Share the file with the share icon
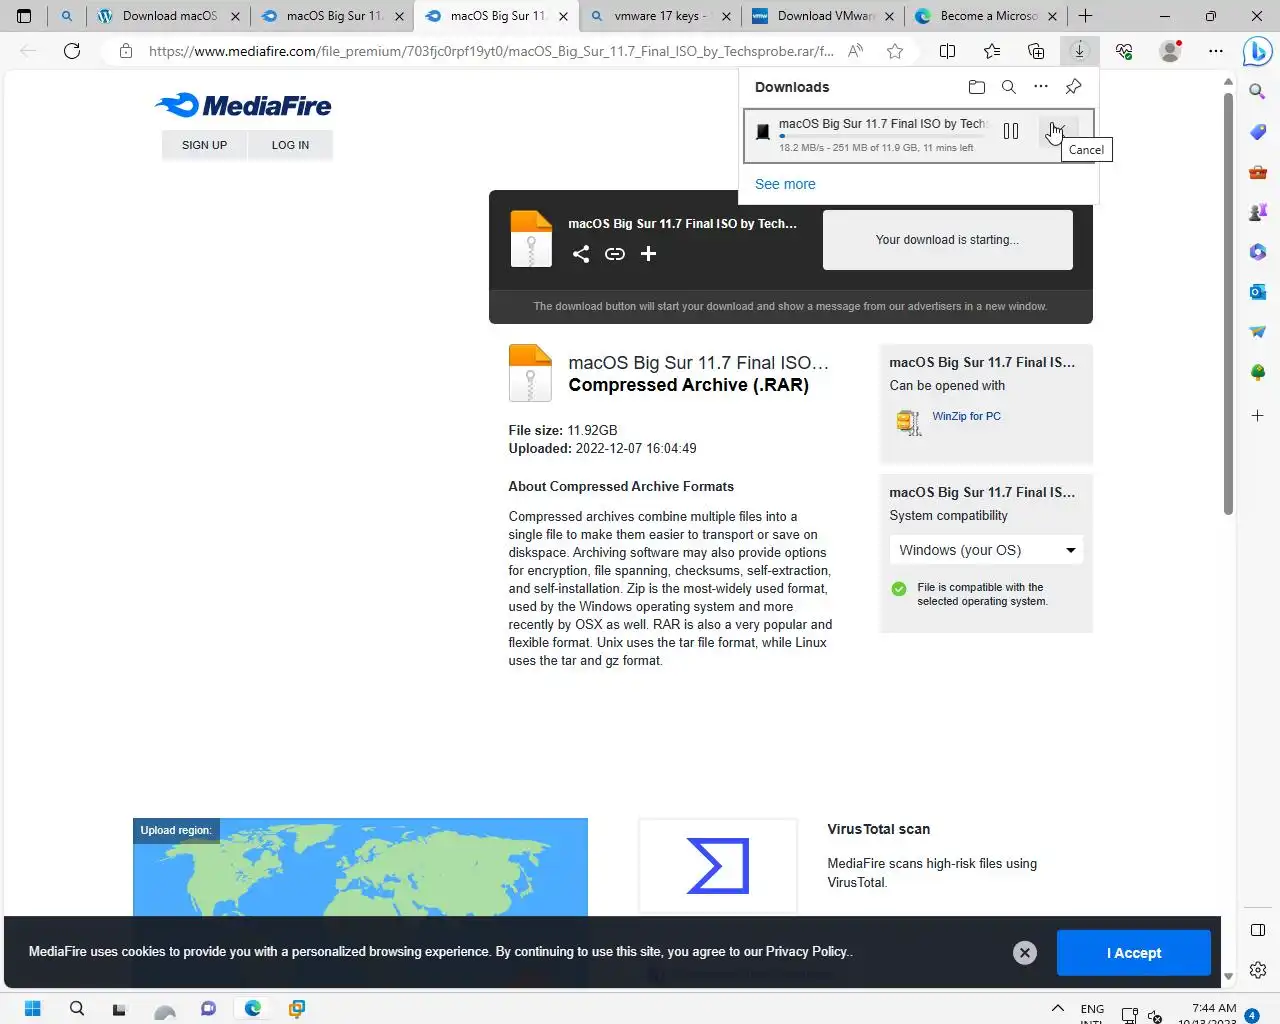Viewport: 1280px width, 1024px height. click(581, 254)
